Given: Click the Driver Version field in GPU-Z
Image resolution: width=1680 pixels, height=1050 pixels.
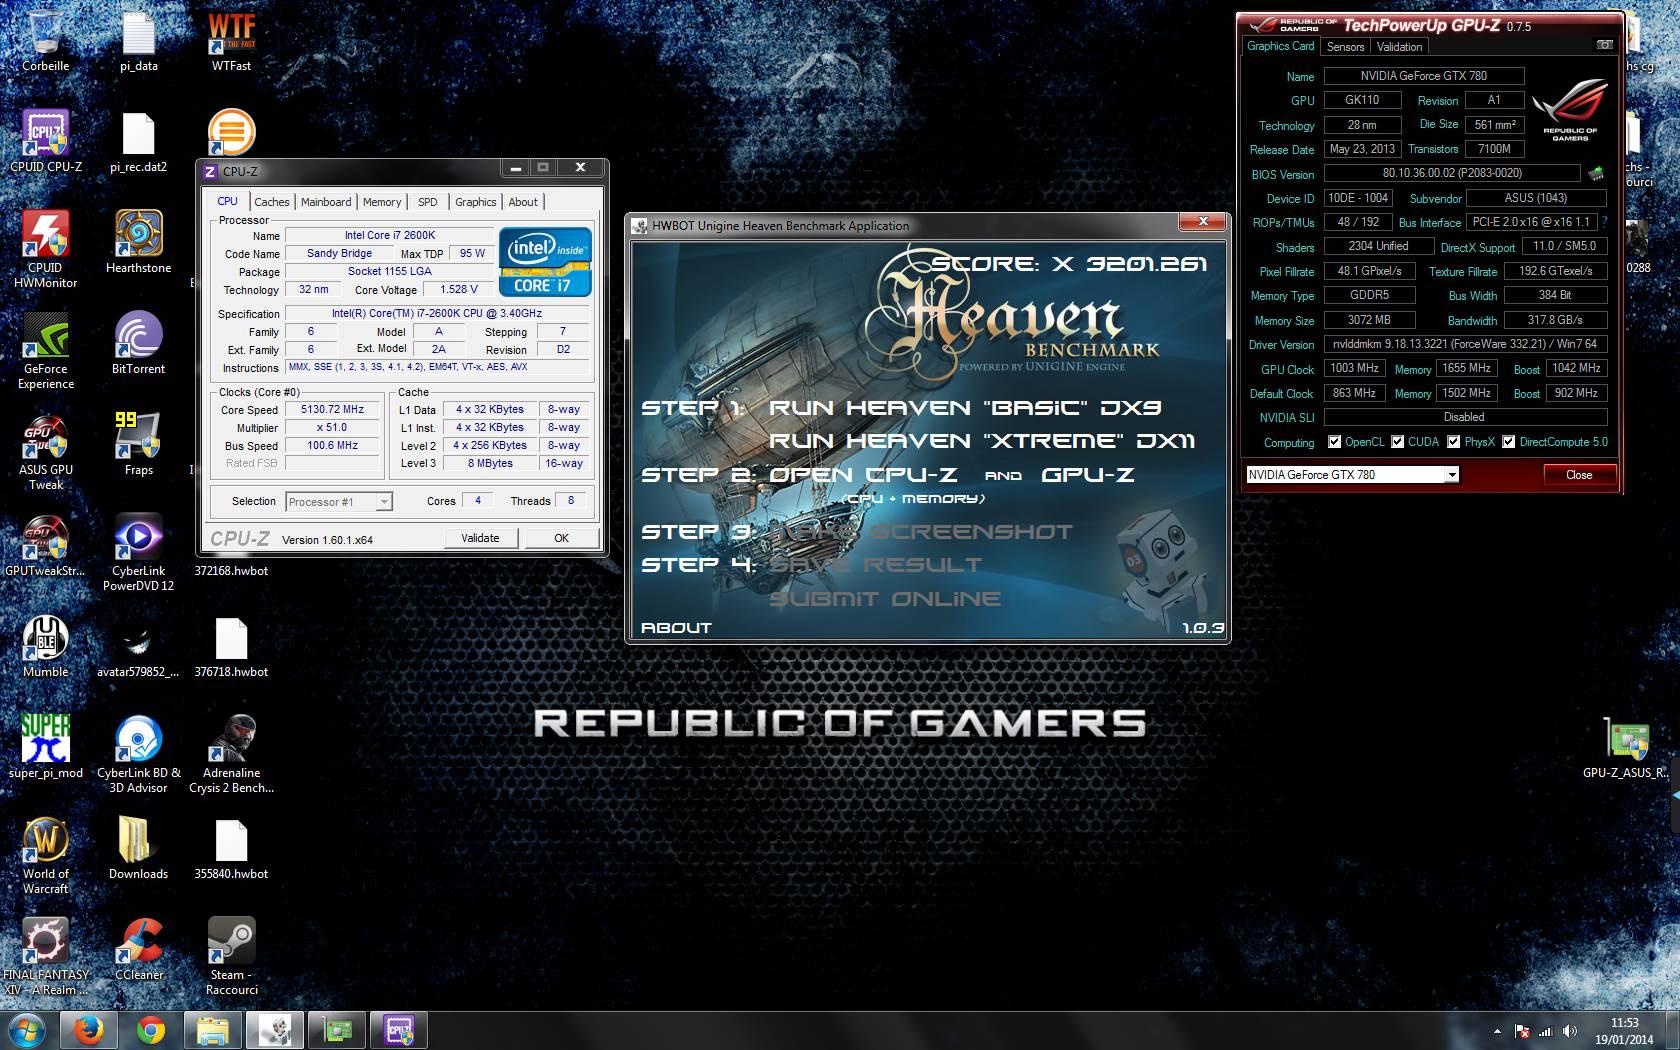Looking at the screenshot, I should point(1465,344).
